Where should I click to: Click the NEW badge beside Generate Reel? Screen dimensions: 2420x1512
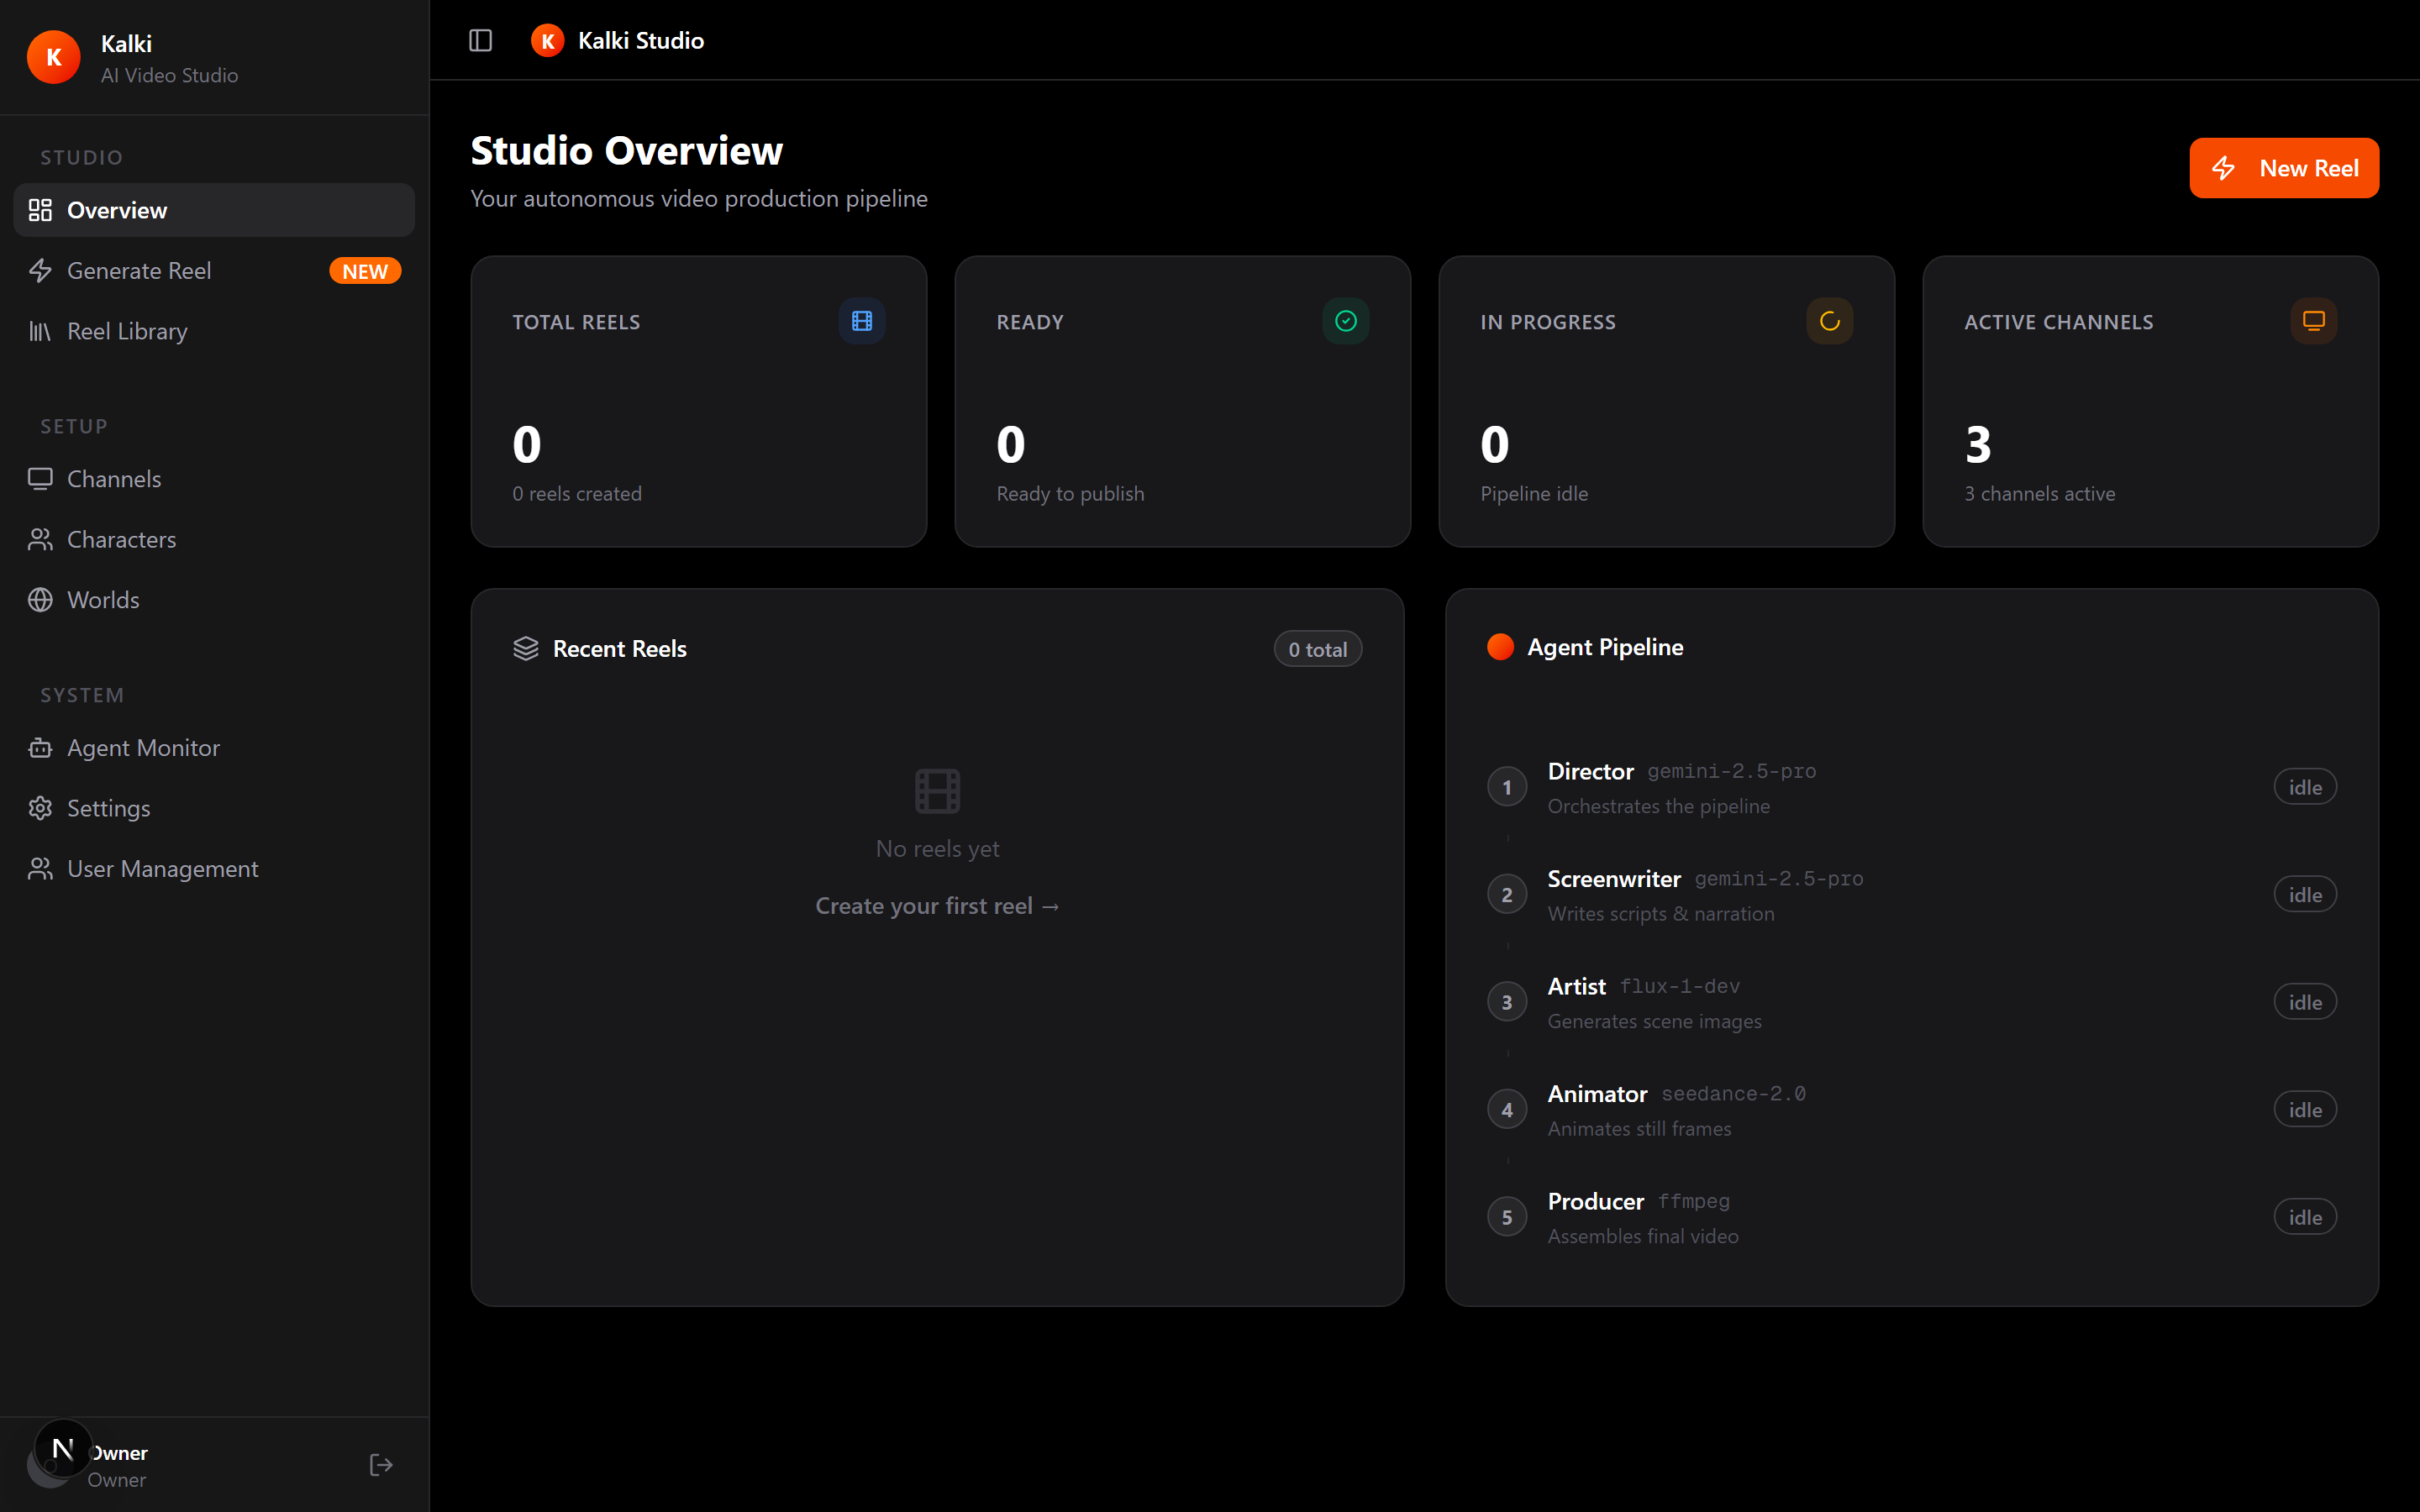[365, 271]
